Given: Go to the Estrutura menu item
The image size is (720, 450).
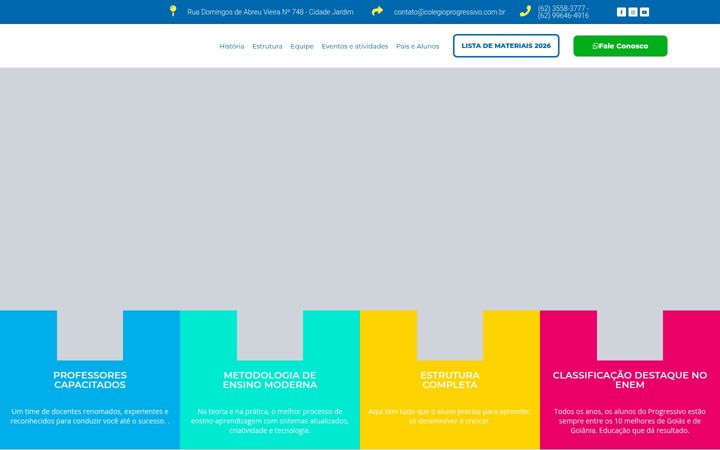Looking at the screenshot, I should (267, 46).
